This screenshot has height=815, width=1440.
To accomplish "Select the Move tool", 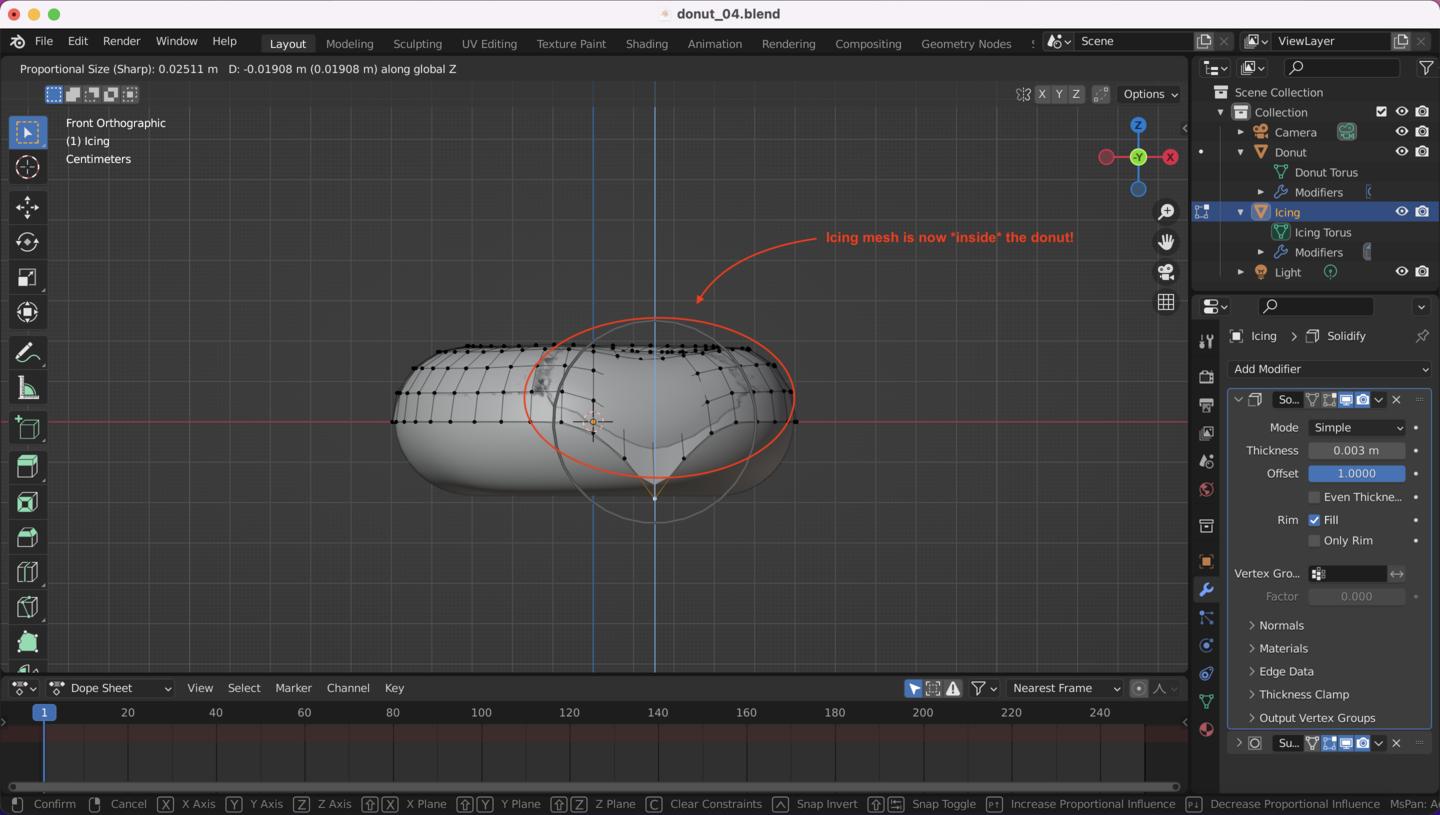I will coord(27,207).
